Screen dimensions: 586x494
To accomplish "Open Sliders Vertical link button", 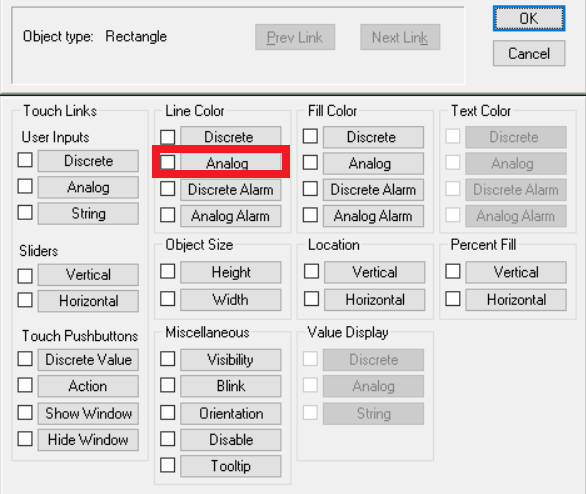I will [88, 275].
